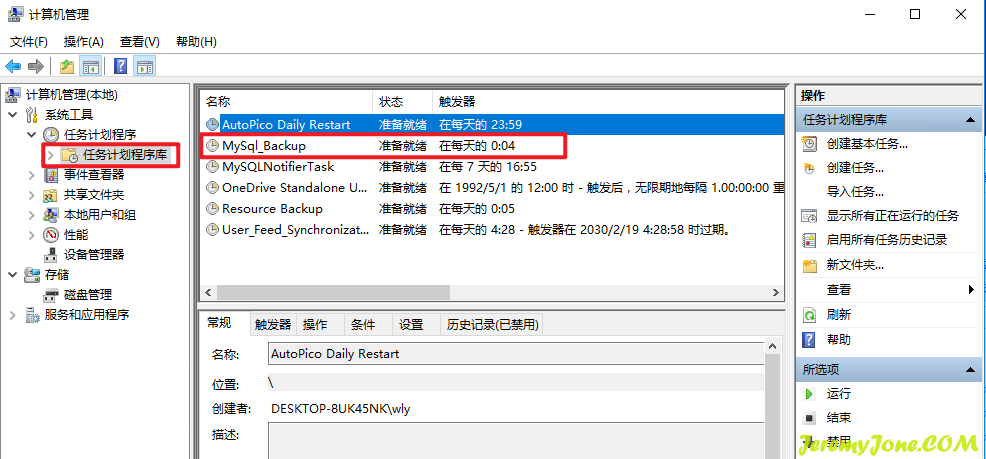Image resolution: width=986 pixels, height=459 pixels.
Task: Expand the 本地用户和组 tree node
Action: coord(31,215)
